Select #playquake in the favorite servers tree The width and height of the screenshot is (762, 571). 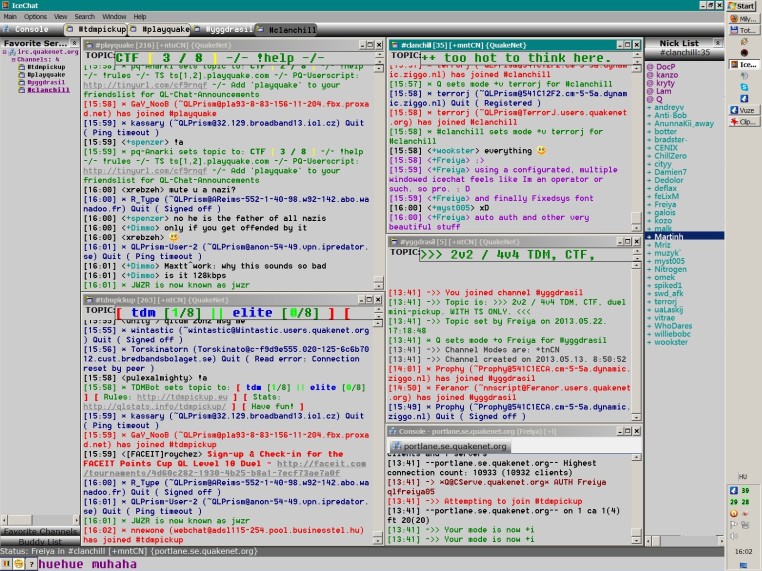click(x=47, y=74)
